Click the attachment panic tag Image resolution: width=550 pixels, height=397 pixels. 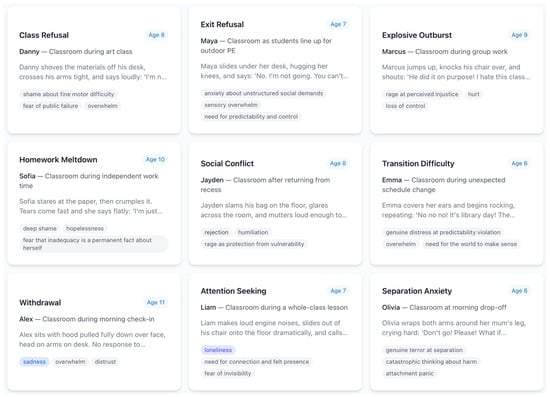coord(410,374)
